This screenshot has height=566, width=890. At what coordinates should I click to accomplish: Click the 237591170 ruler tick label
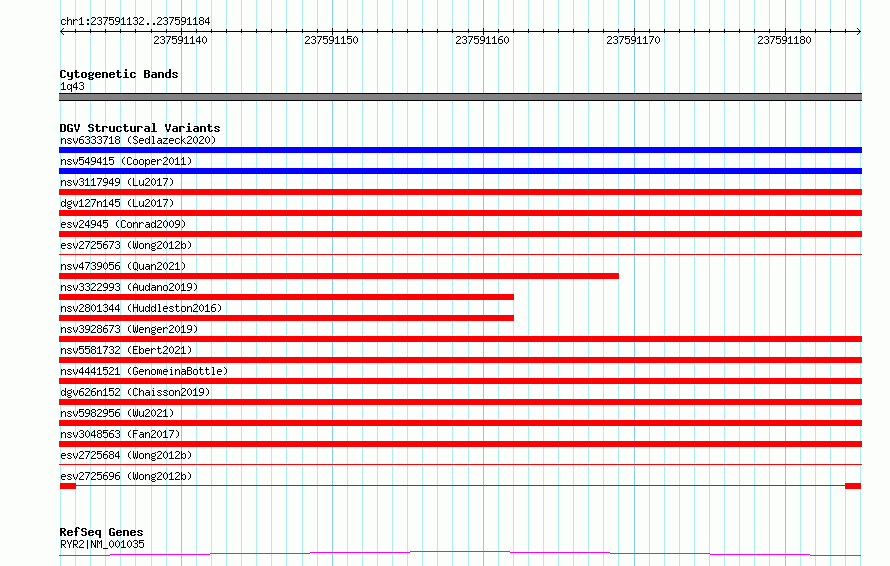pos(633,40)
